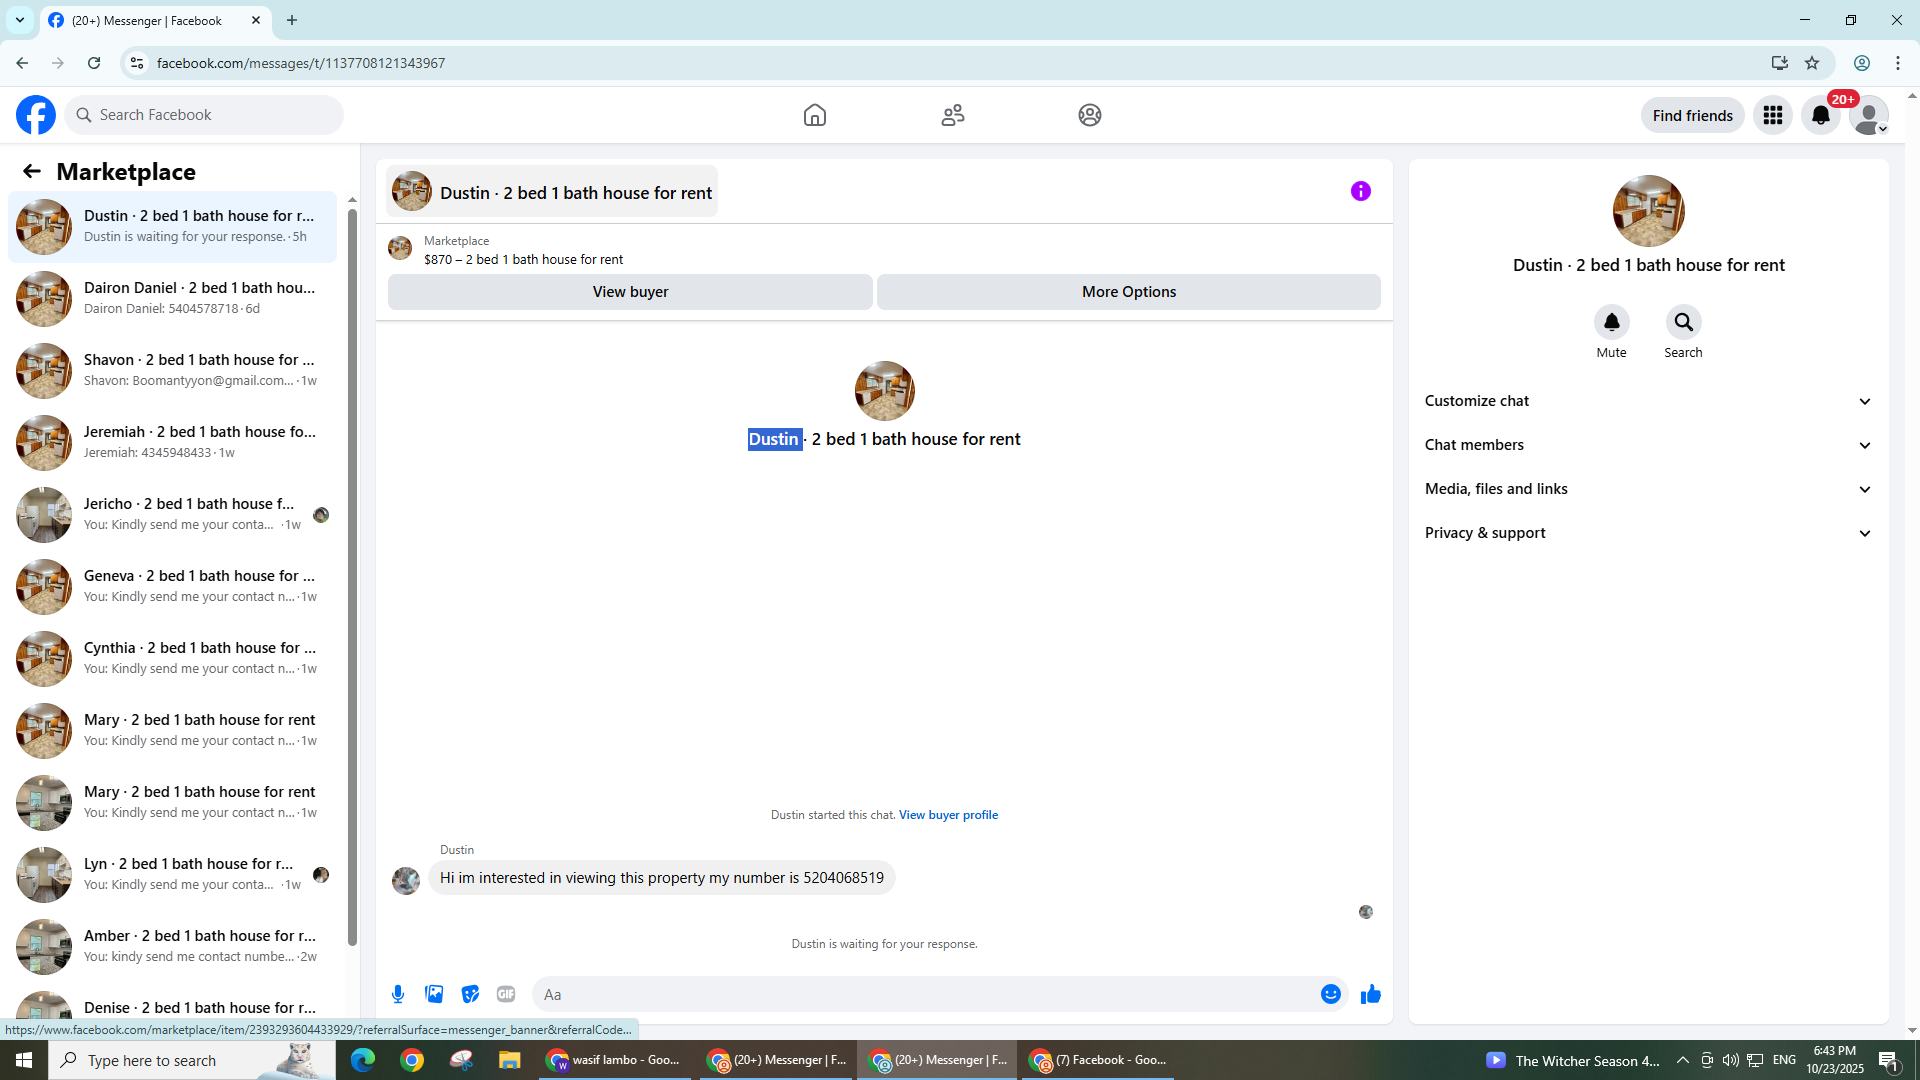Click the View buyer button
Image resolution: width=1920 pixels, height=1080 pixels.
630,292
